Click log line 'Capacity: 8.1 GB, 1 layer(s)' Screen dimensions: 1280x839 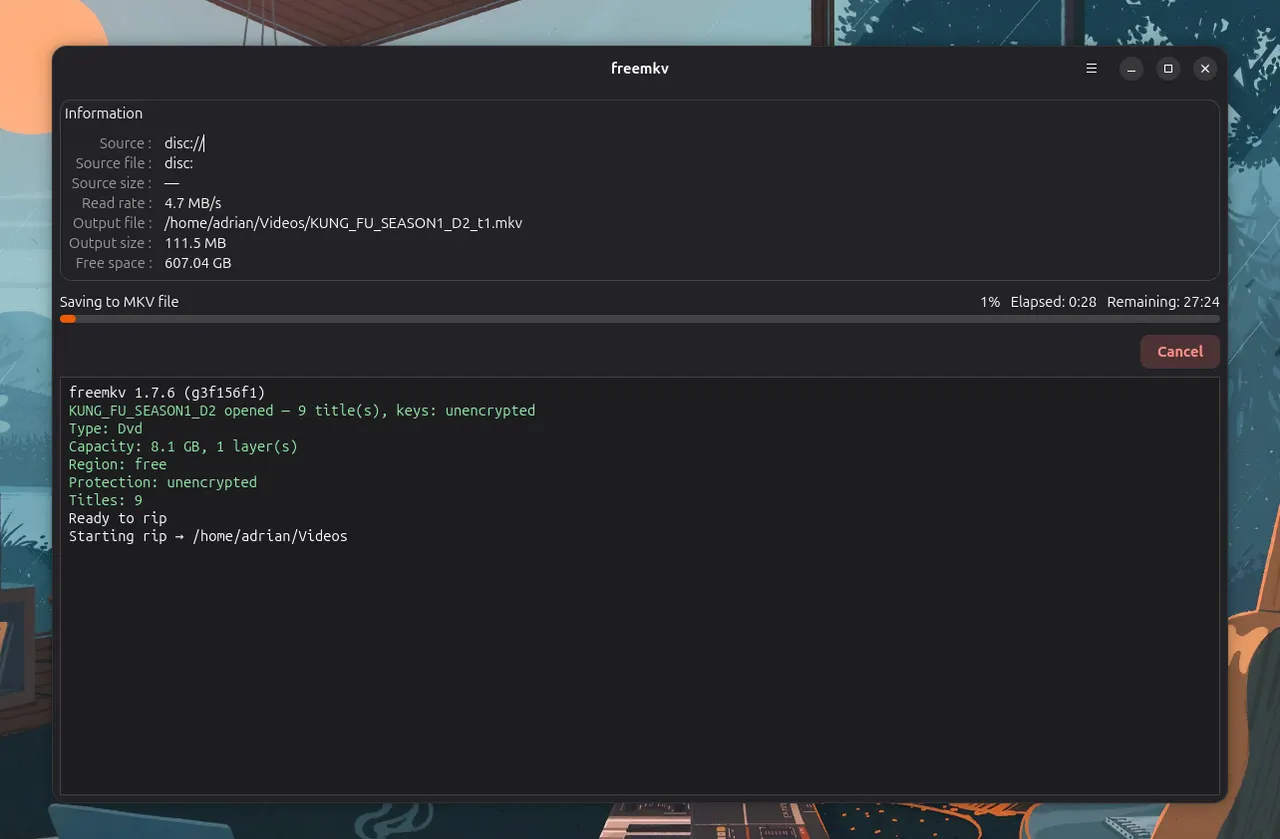pos(183,446)
